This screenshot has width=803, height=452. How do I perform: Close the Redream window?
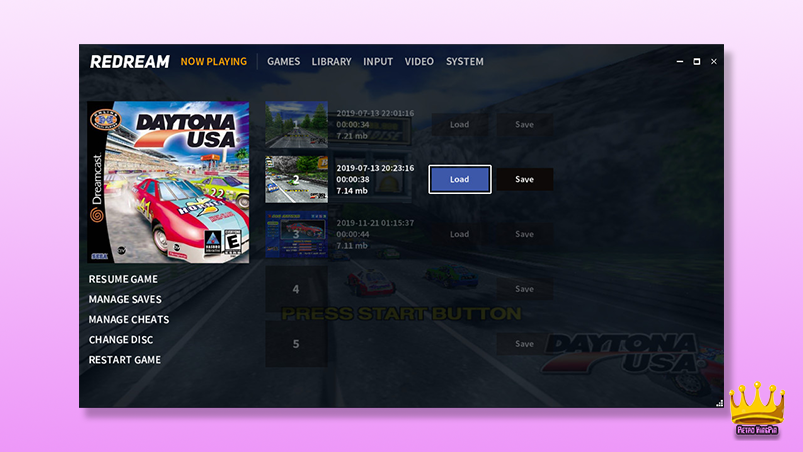tap(713, 61)
